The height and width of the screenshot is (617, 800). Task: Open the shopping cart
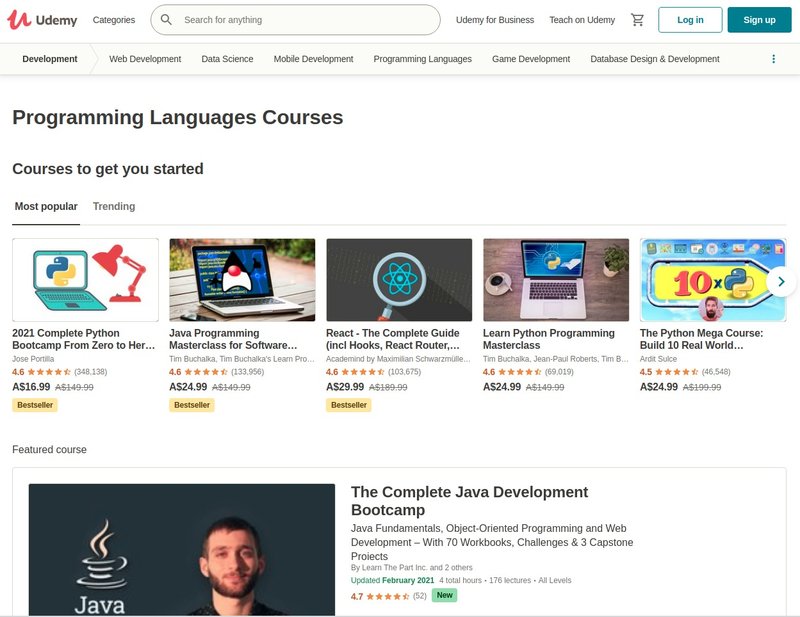(x=637, y=20)
